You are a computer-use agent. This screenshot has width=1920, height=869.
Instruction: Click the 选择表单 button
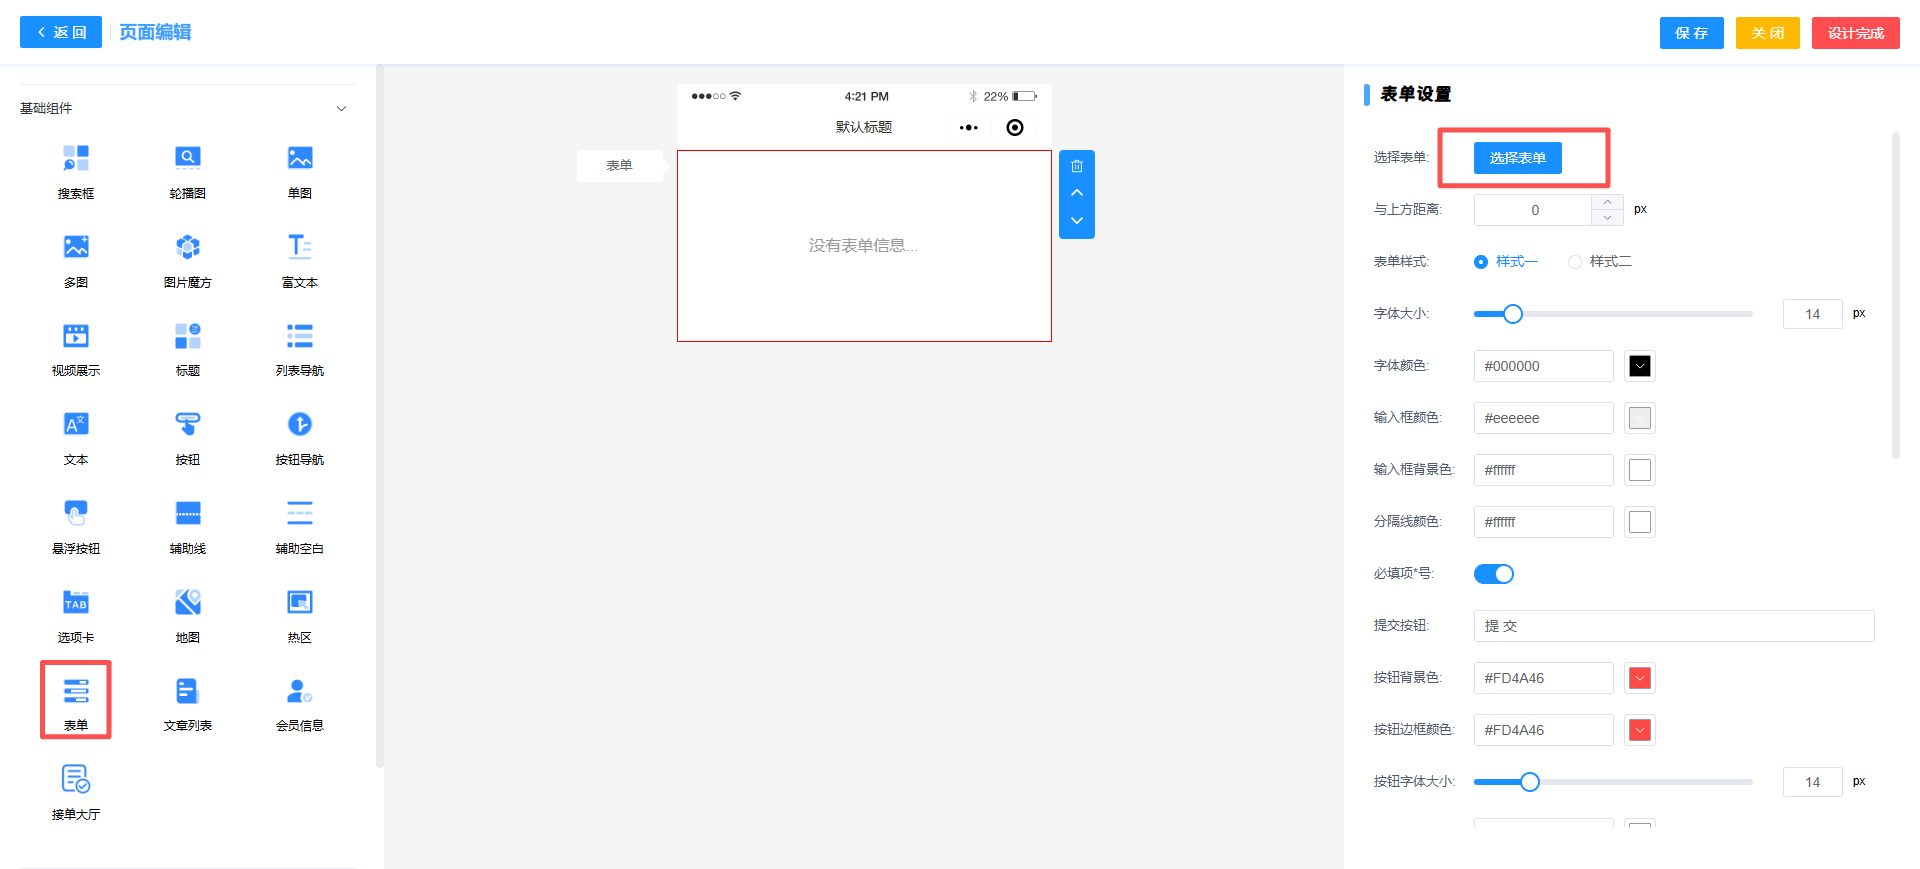coord(1517,158)
